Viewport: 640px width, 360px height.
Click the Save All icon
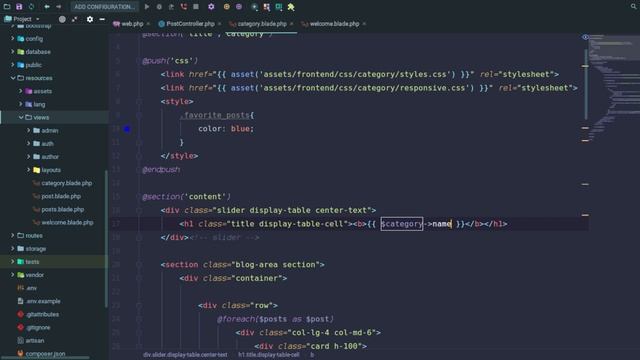click(x=19, y=7)
